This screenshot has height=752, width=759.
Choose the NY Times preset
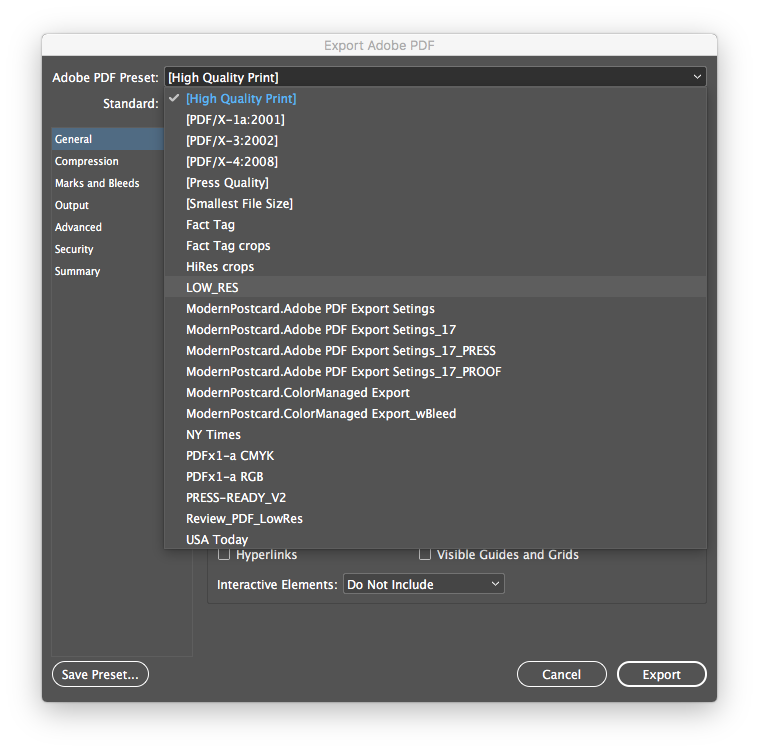click(213, 435)
